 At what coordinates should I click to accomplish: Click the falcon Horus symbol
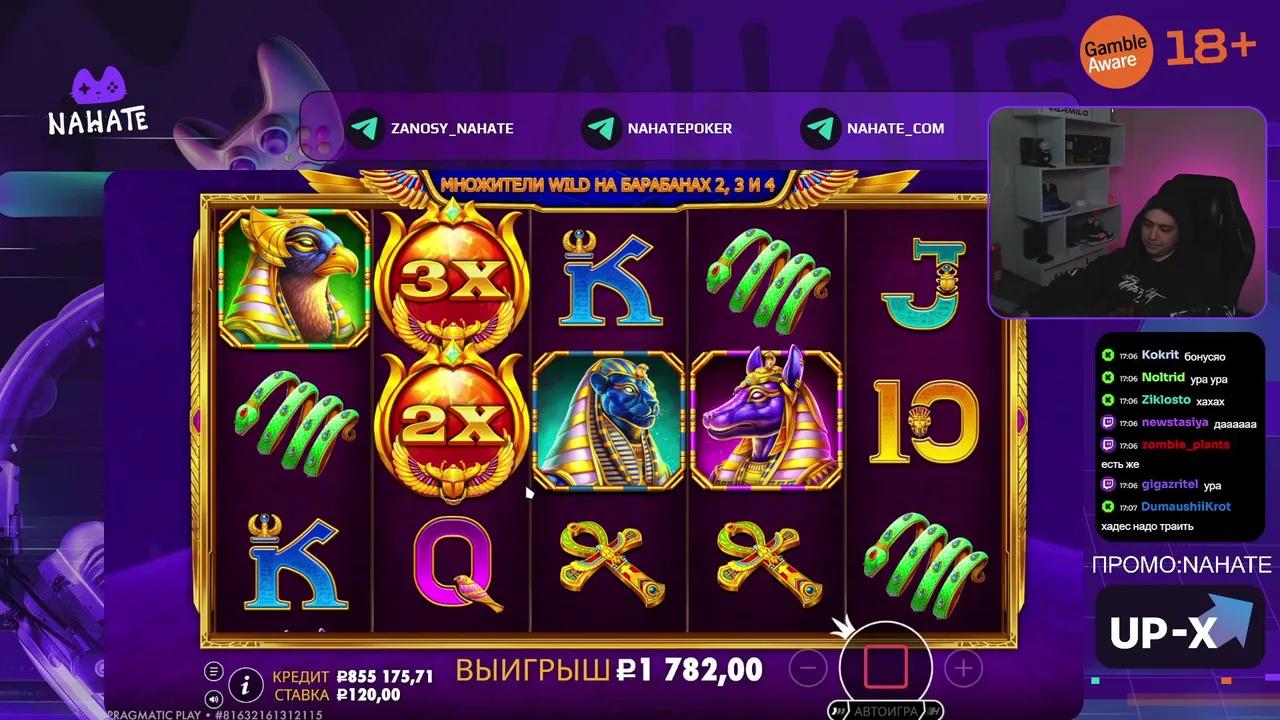(294, 278)
